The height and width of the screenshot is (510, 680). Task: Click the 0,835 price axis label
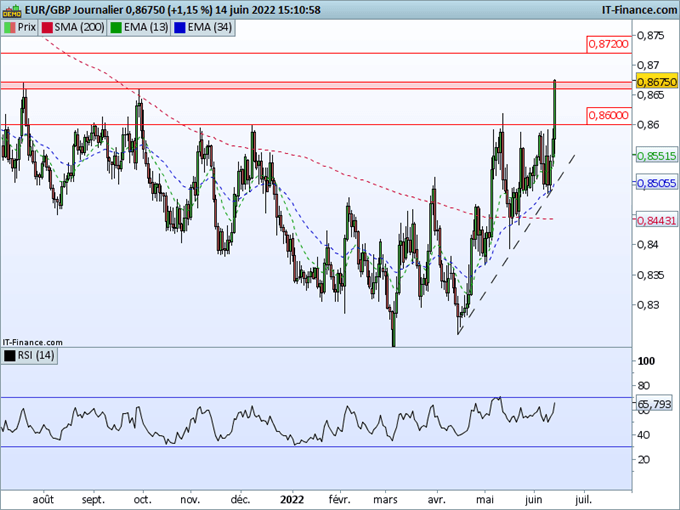point(650,275)
